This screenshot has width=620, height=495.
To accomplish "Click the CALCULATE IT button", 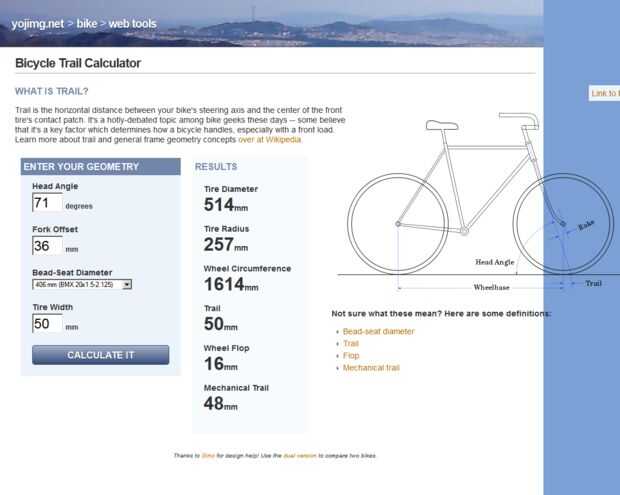I will click(x=101, y=355).
